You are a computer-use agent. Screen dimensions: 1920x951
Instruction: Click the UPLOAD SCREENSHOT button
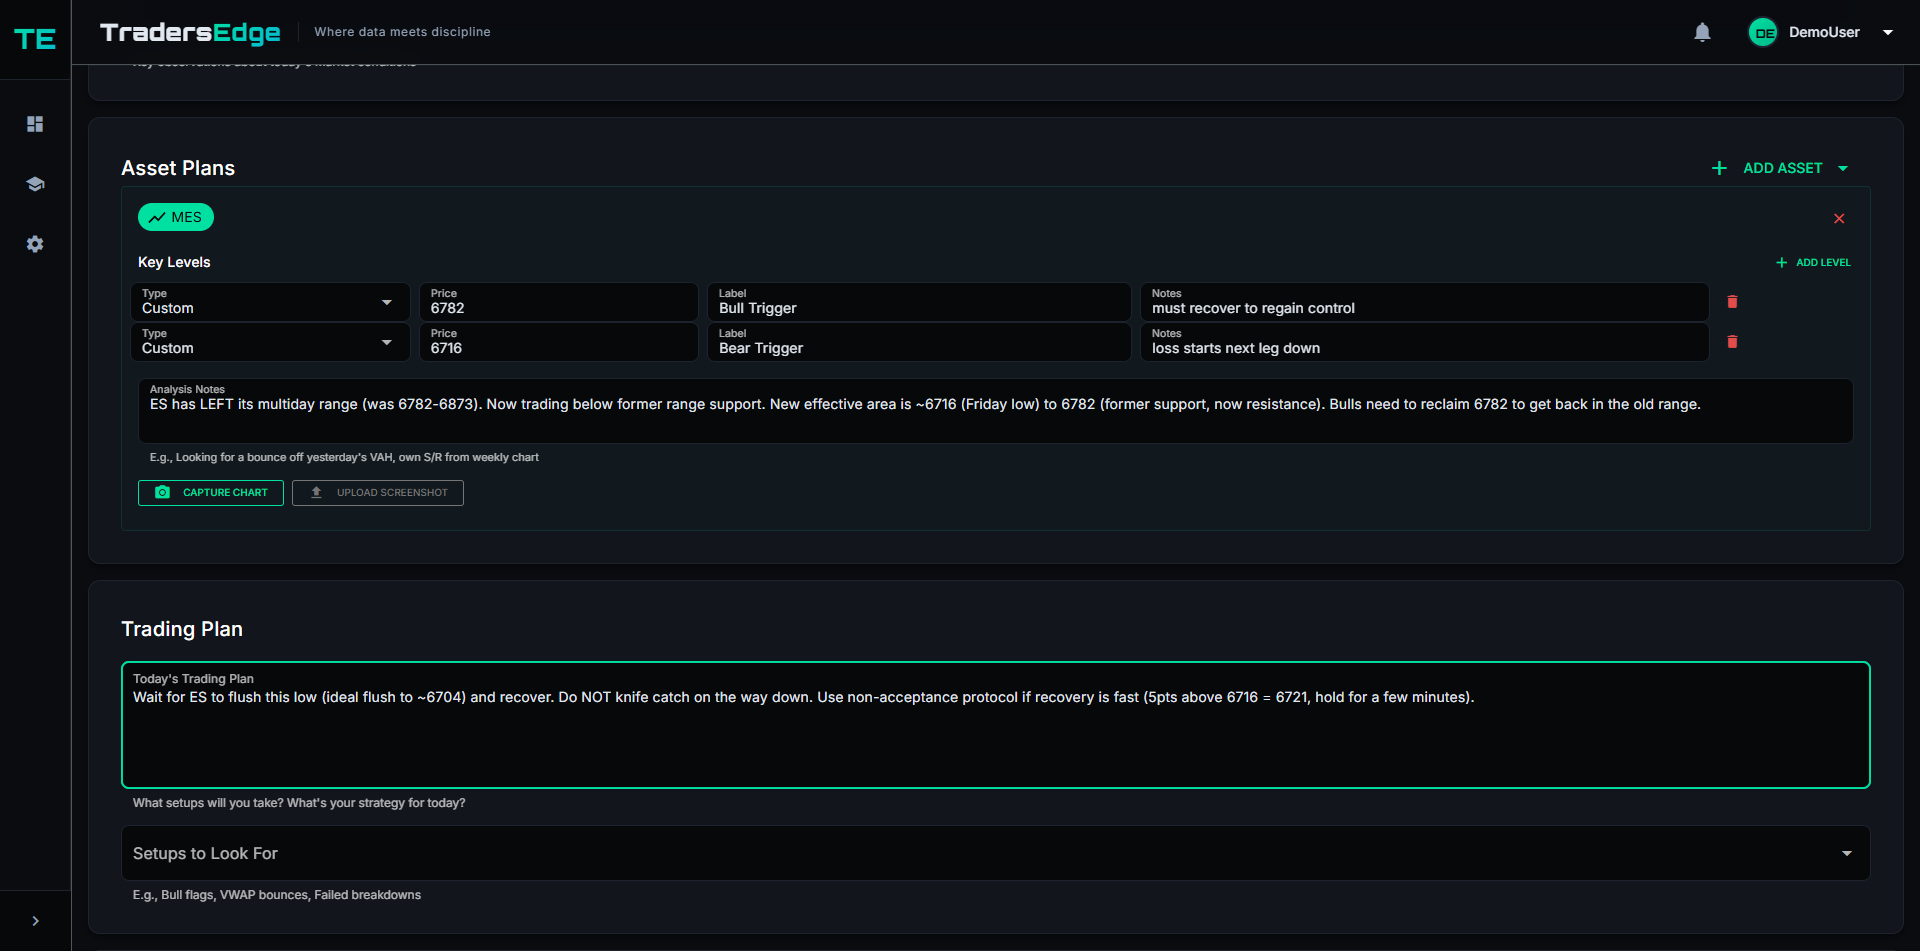point(378,493)
